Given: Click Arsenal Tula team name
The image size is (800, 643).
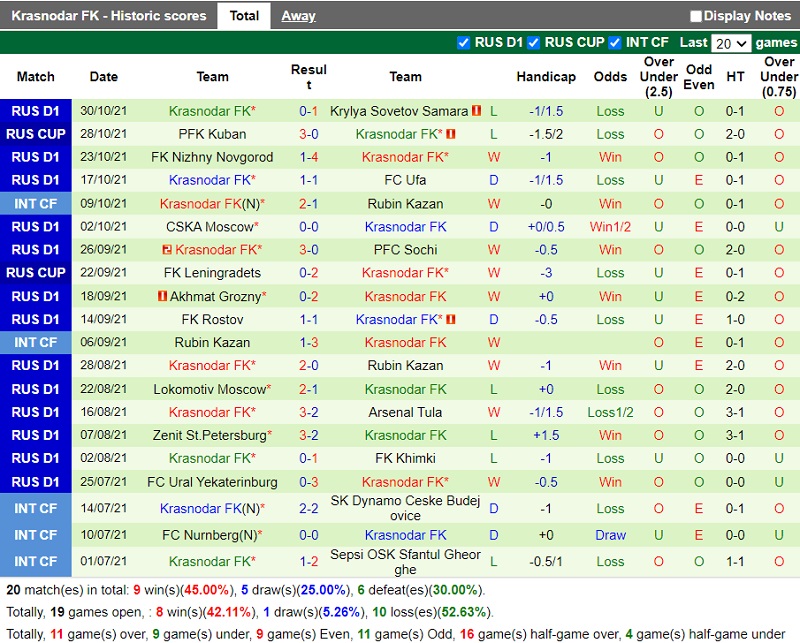Looking at the screenshot, I should point(405,412).
